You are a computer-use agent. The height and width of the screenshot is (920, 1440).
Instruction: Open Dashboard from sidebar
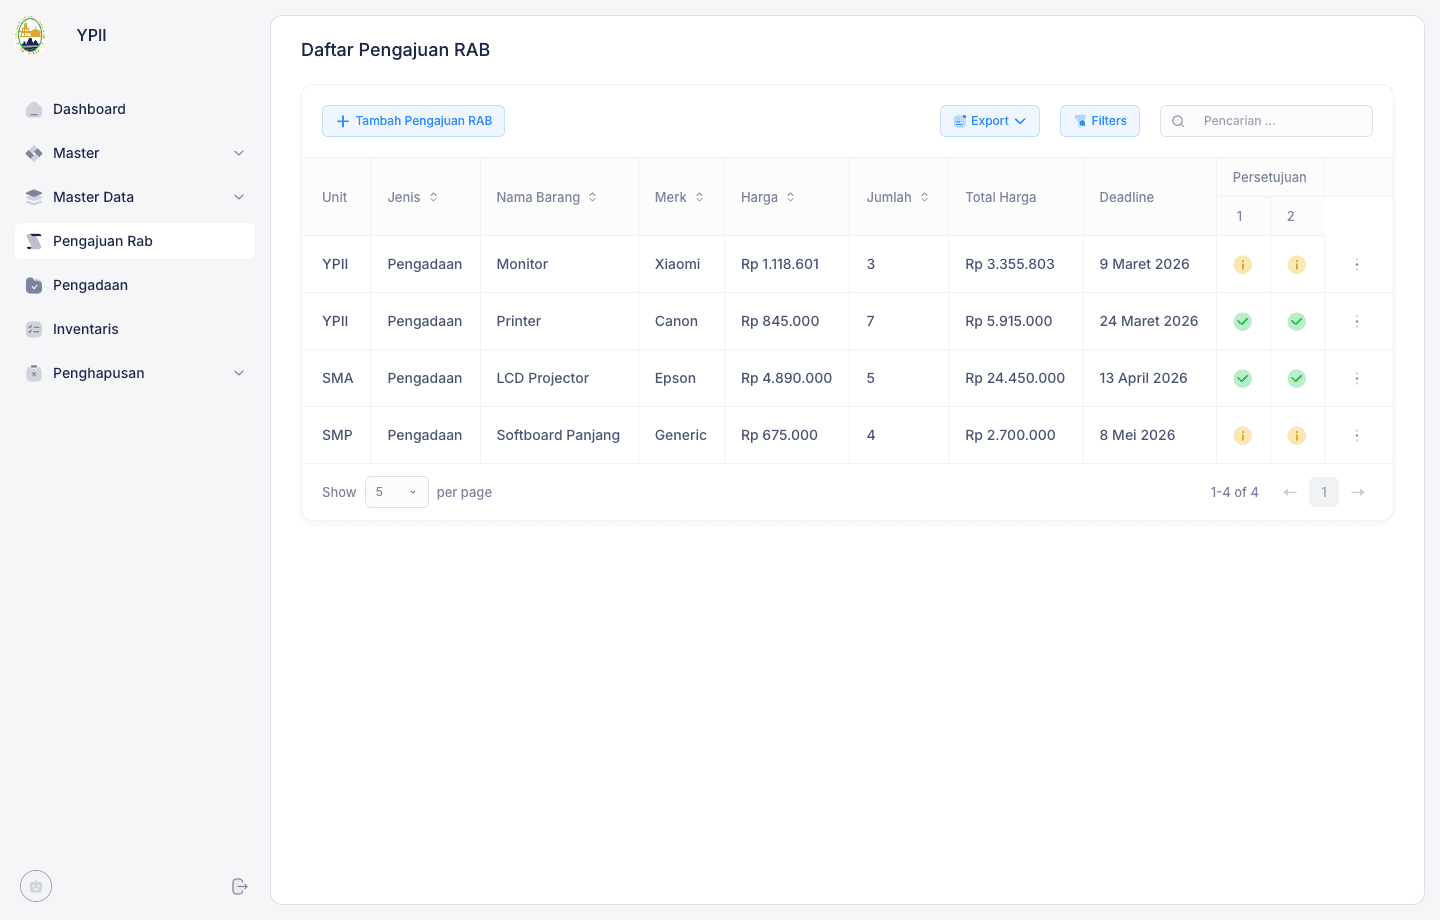[135, 109]
